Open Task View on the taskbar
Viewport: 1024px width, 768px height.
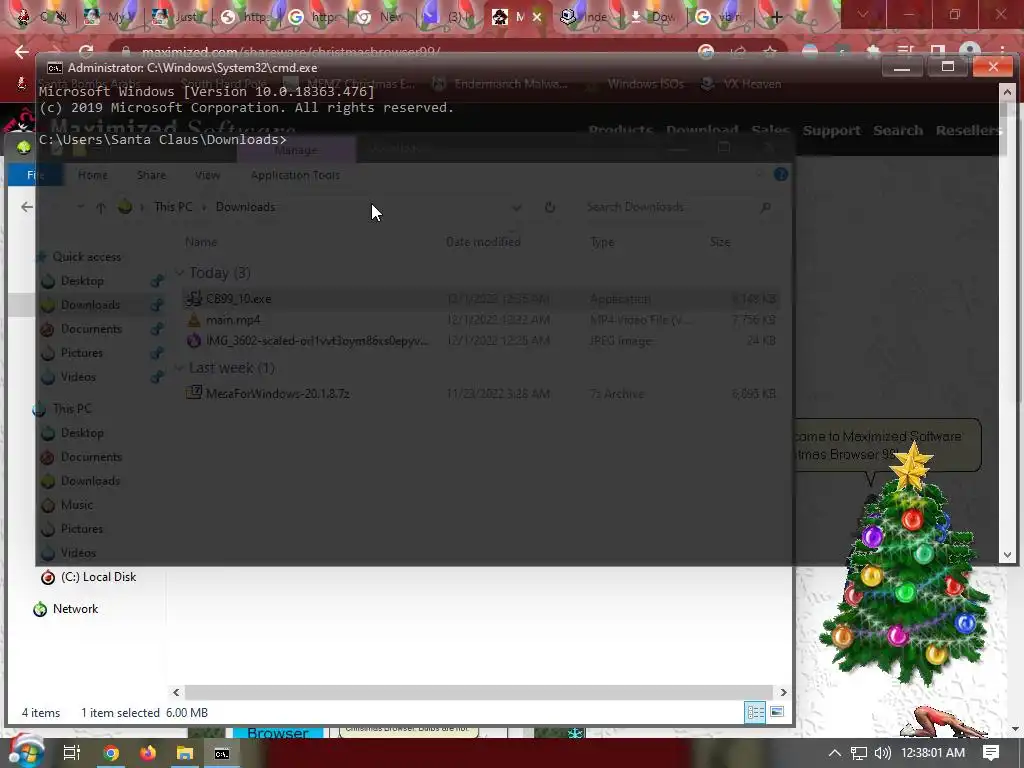(71, 753)
